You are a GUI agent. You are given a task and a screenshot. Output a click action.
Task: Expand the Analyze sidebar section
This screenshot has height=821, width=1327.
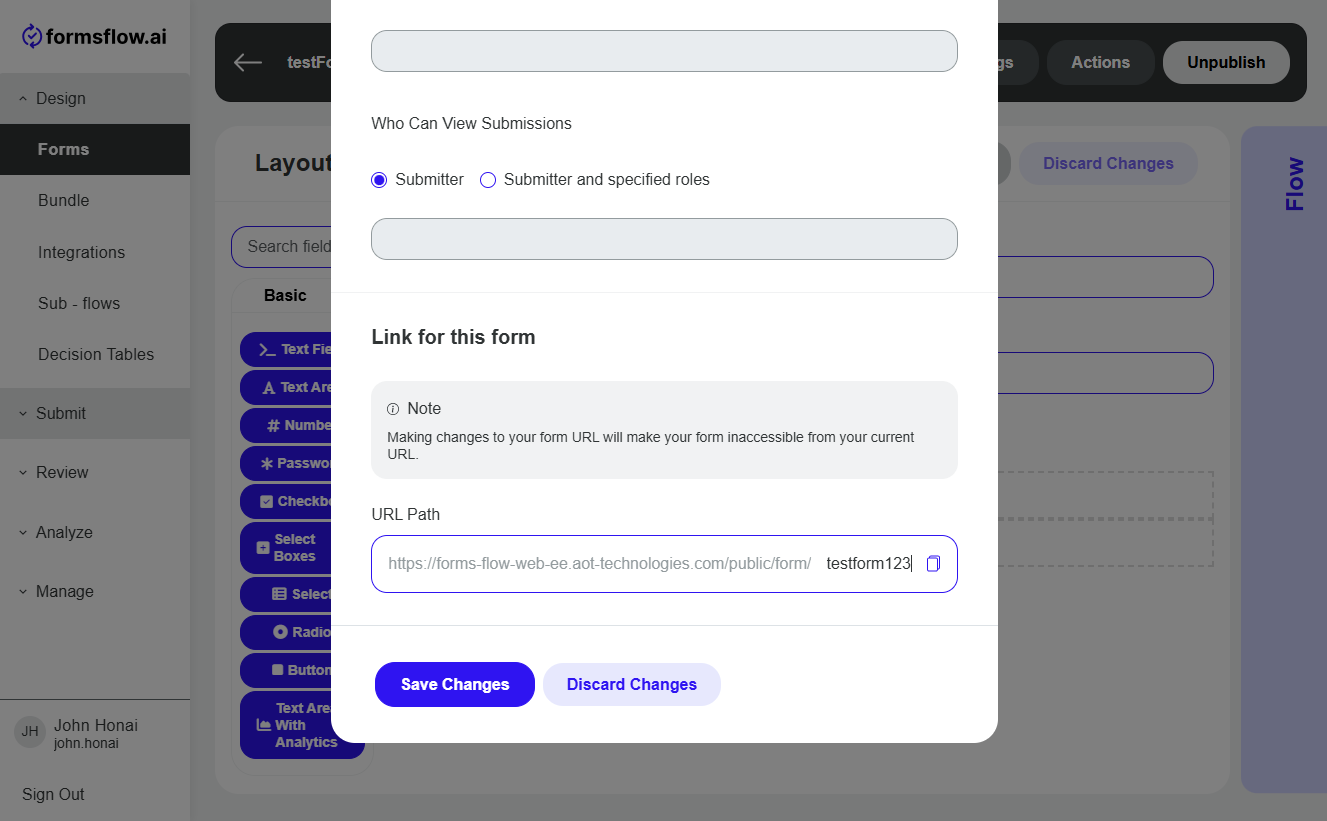[x=95, y=532]
